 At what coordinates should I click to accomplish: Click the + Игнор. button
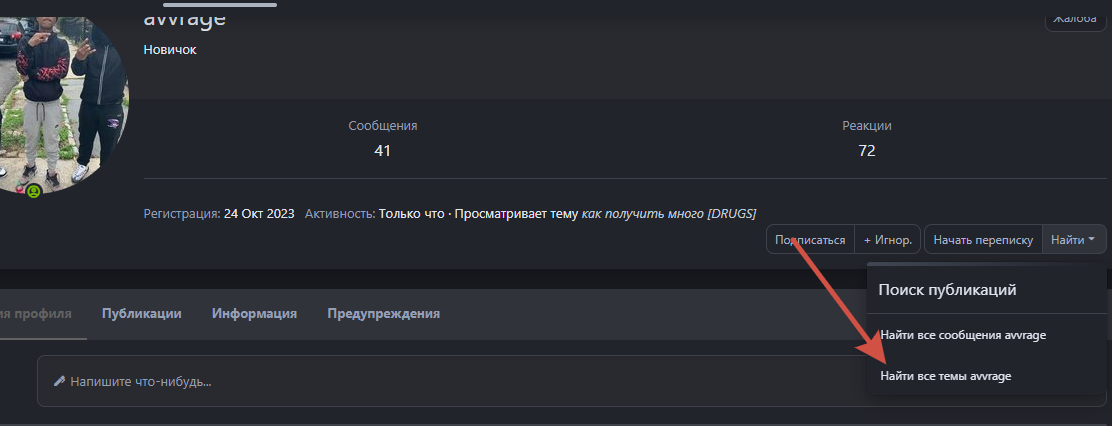[x=887, y=240]
